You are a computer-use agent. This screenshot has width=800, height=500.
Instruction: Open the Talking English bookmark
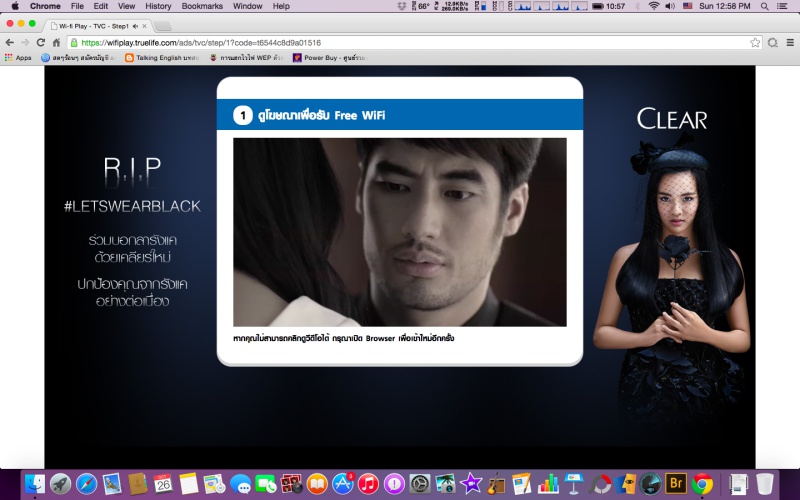[162, 58]
